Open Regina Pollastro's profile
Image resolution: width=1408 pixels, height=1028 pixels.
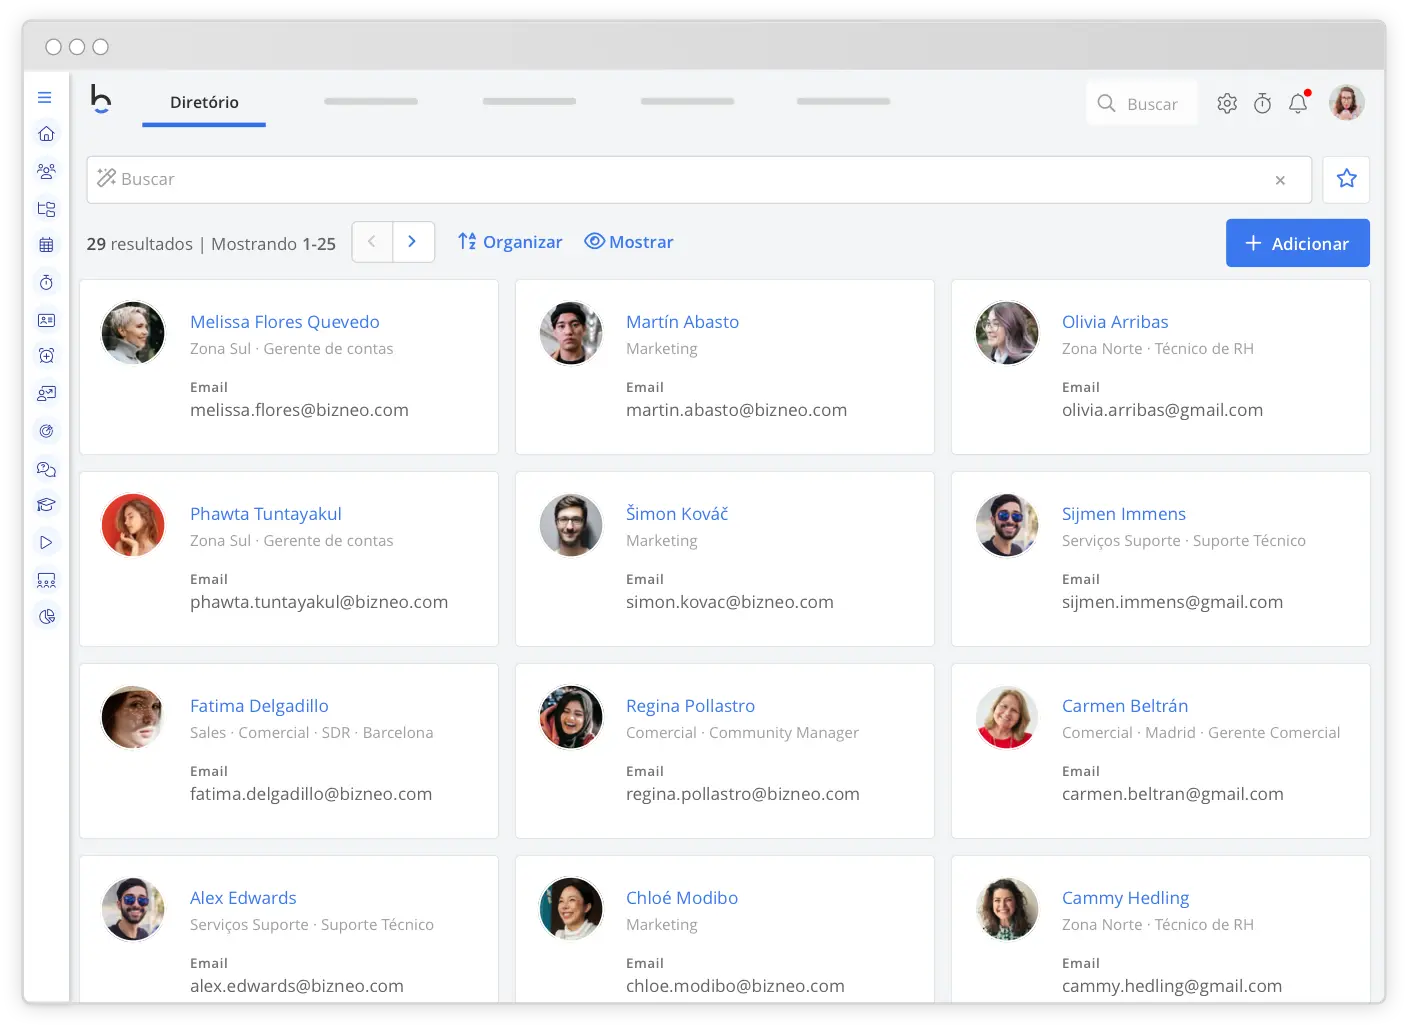coord(690,706)
